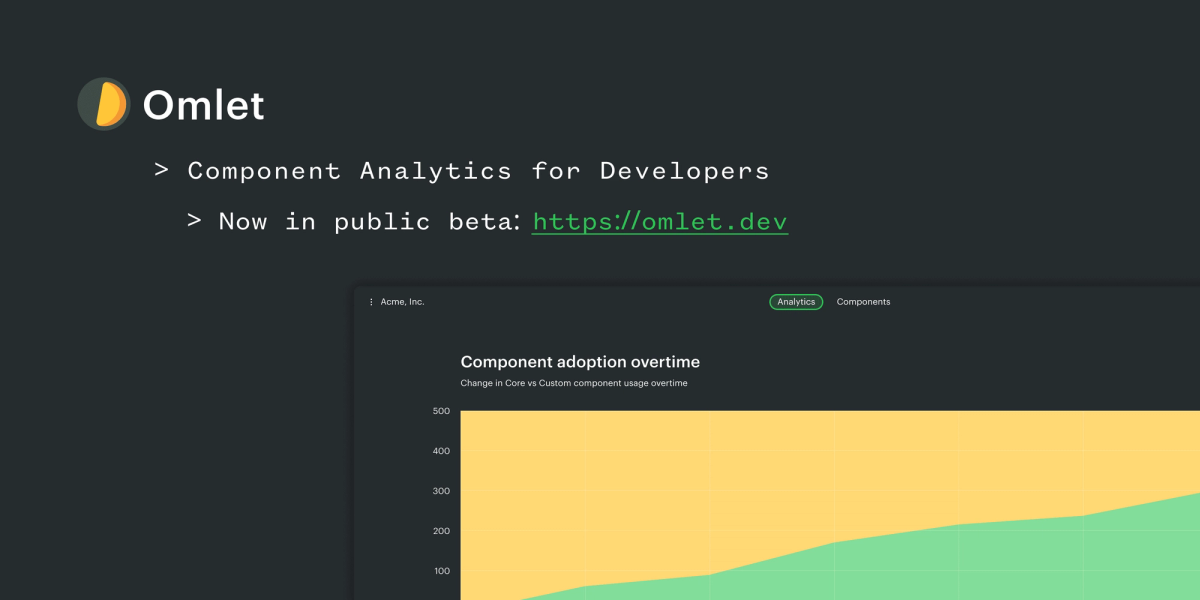The width and height of the screenshot is (1200, 600).
Task: Click the Omlet brand name text
Action: [204, 105]
